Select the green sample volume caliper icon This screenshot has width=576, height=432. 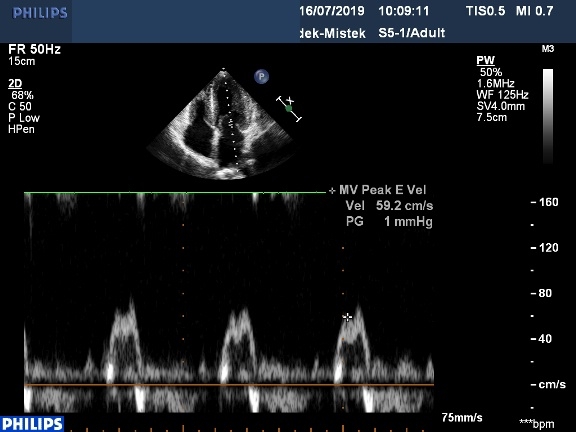coord(289,108)
